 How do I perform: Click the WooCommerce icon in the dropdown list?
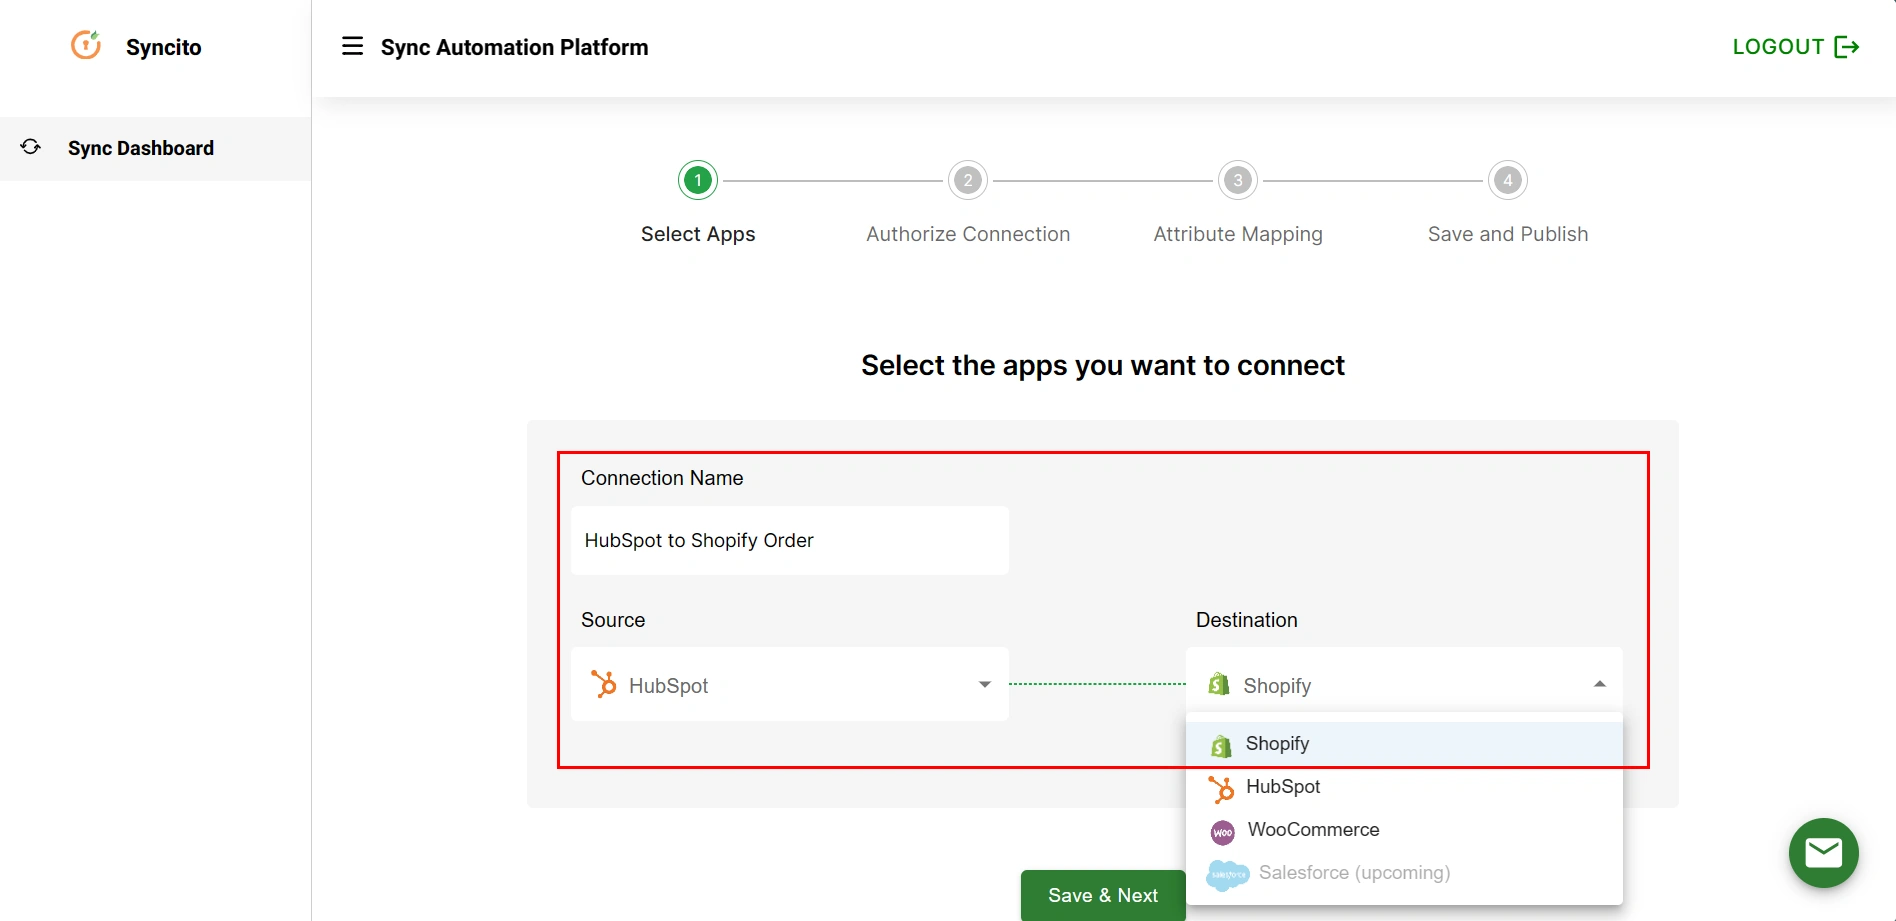point(1221,831)
